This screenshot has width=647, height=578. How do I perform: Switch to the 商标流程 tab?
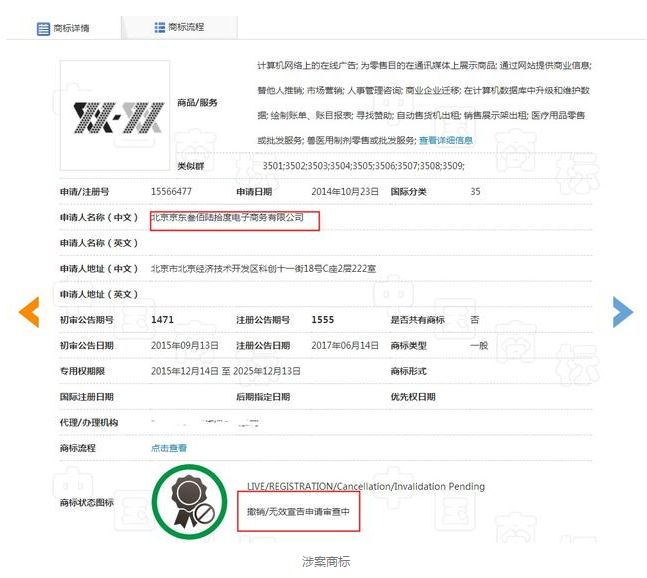(179, 27)
